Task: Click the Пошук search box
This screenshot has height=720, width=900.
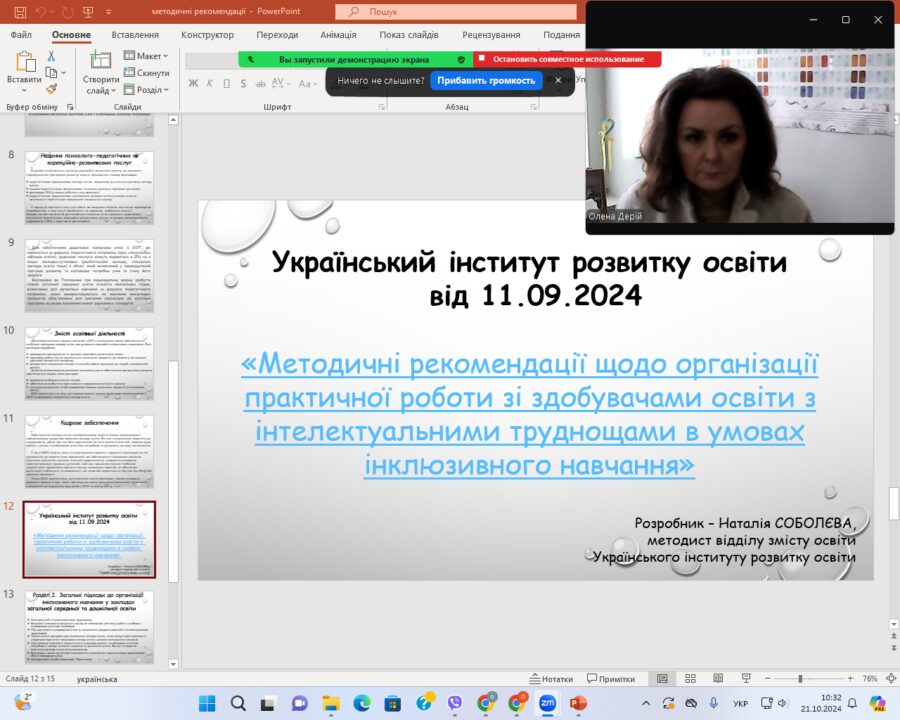Action: 456,11
